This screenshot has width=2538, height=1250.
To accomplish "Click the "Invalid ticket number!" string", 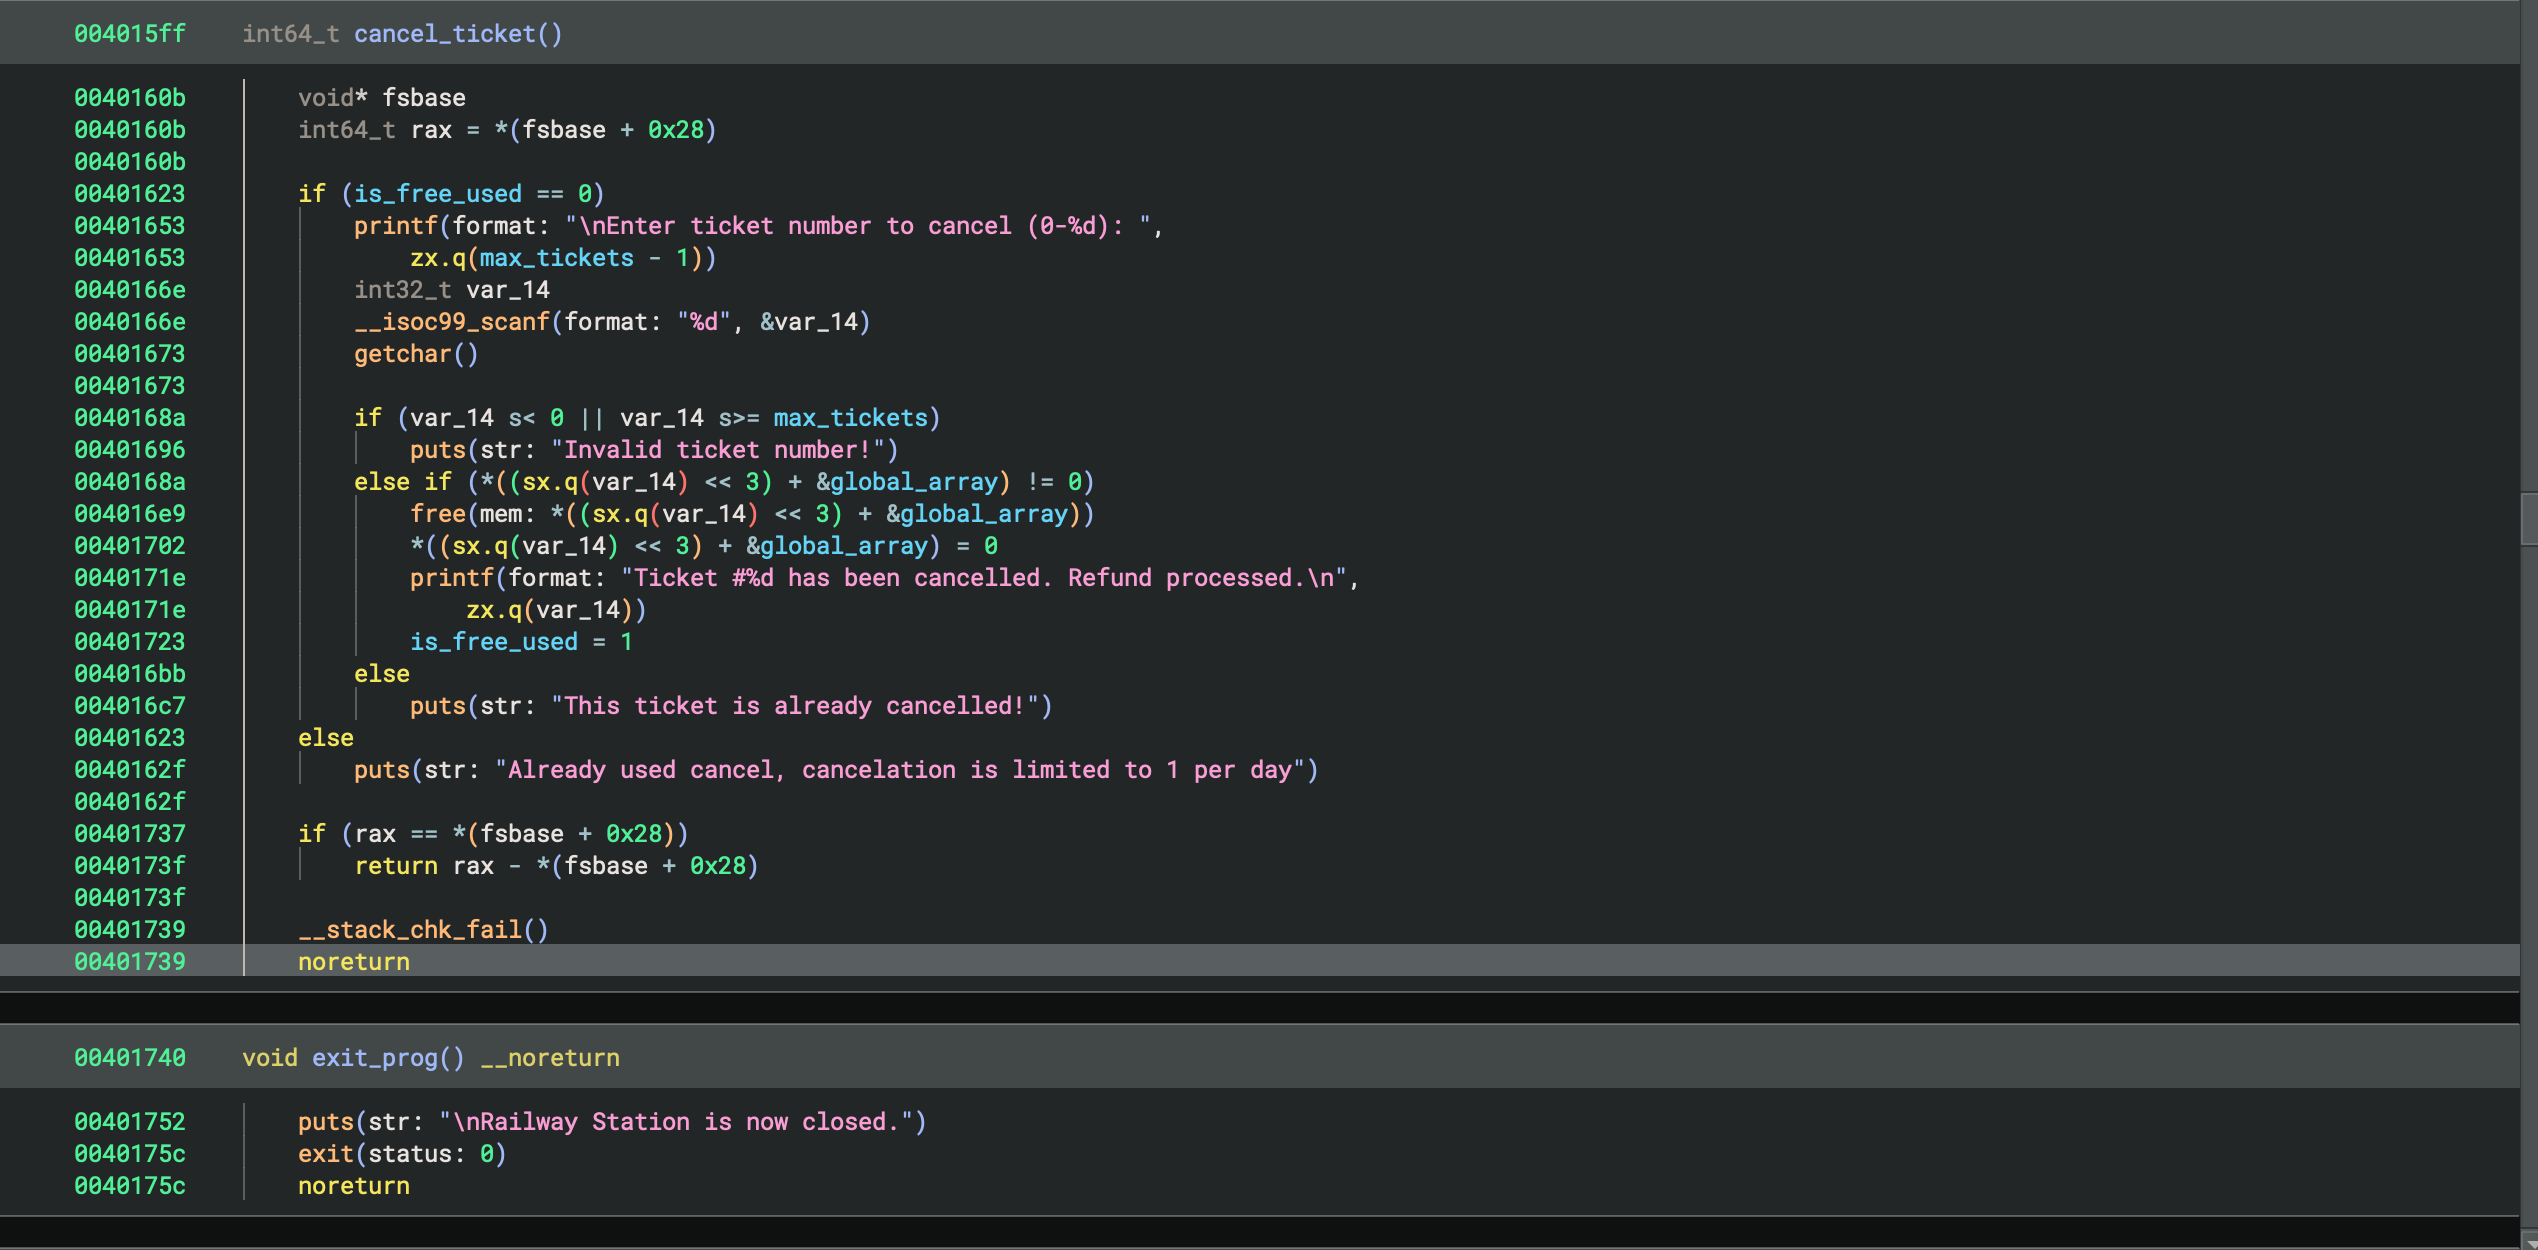I will pos(717,450).
